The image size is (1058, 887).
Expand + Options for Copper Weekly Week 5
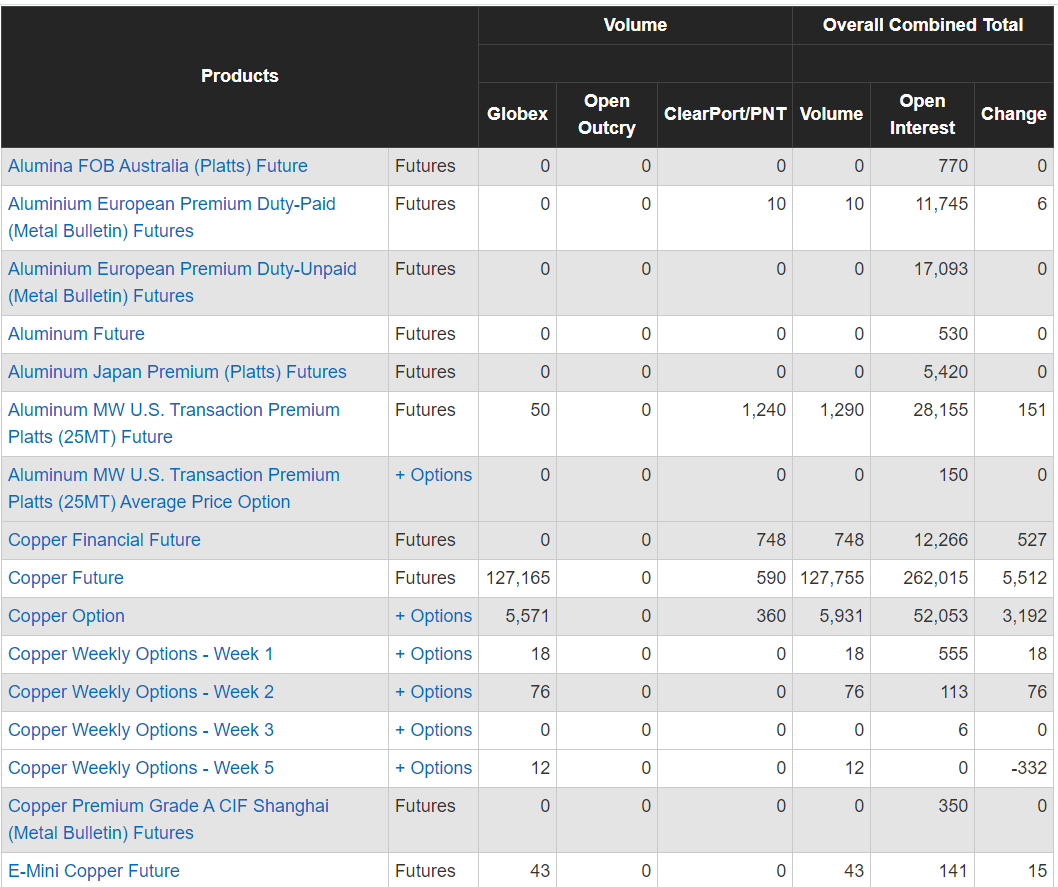[433, 768]
